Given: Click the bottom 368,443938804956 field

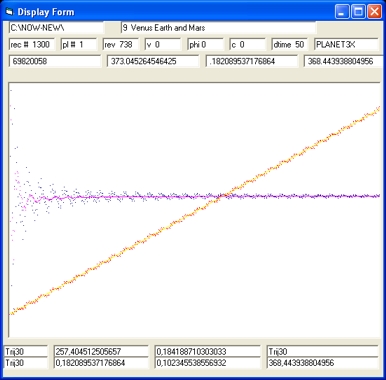Looking at the screenshot, I should coord(323,363).
